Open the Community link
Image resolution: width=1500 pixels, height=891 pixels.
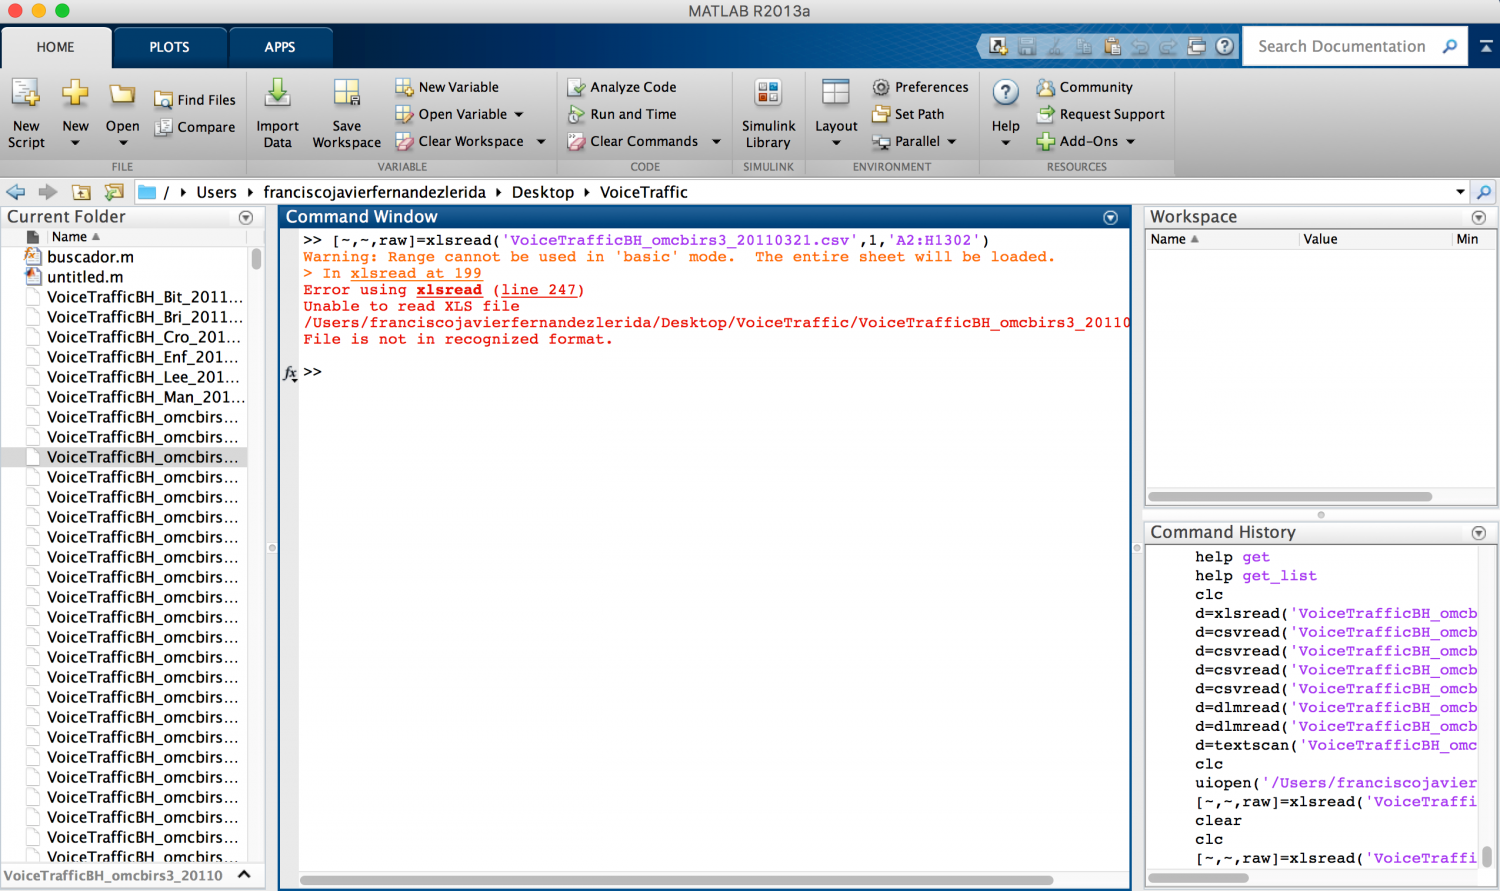click(x=1085, y=87)
